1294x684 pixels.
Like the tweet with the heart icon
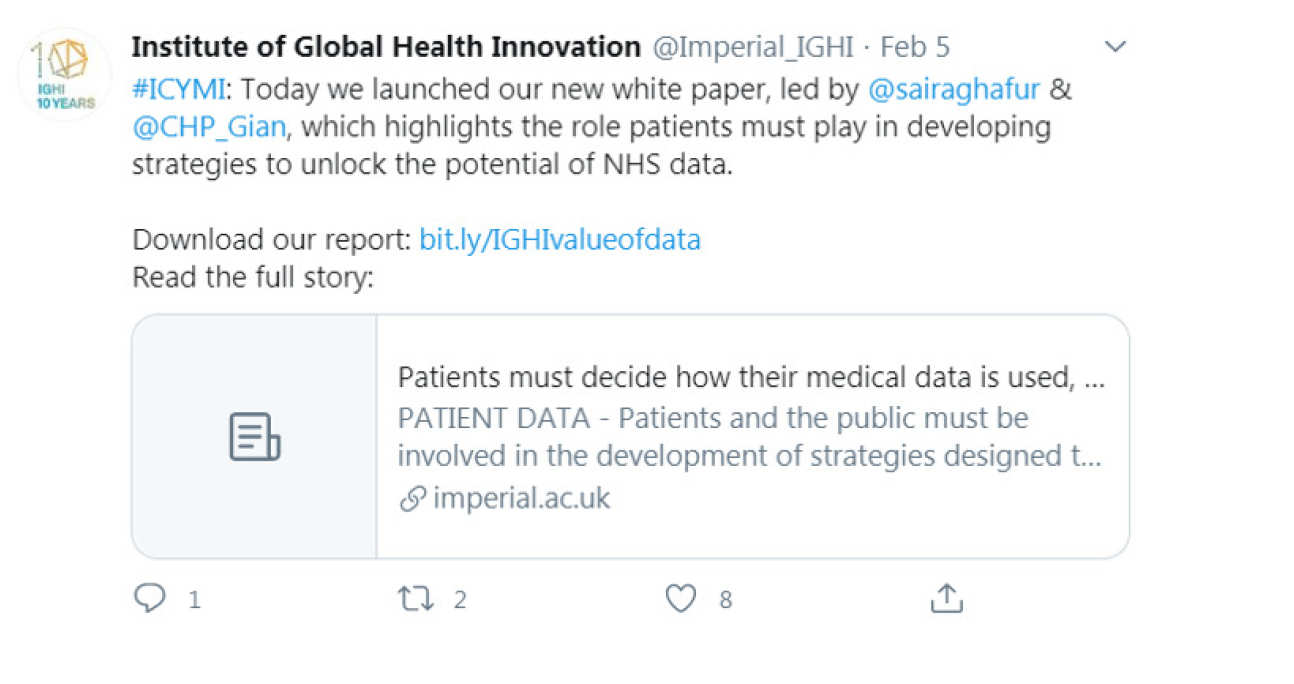tap(681, 599)
